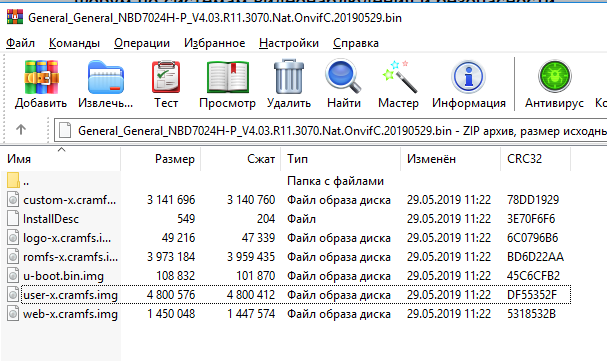Sort by Имя column header
Viewport: 607px width, 361px height.
tap(62, 159)
